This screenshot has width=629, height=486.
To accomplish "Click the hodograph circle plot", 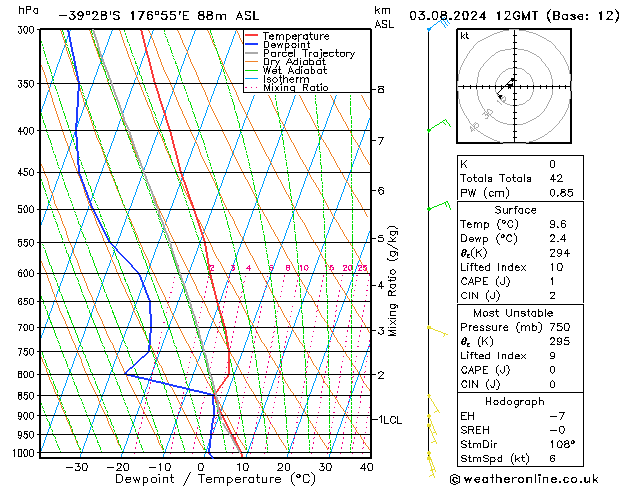I will point(512,87).
